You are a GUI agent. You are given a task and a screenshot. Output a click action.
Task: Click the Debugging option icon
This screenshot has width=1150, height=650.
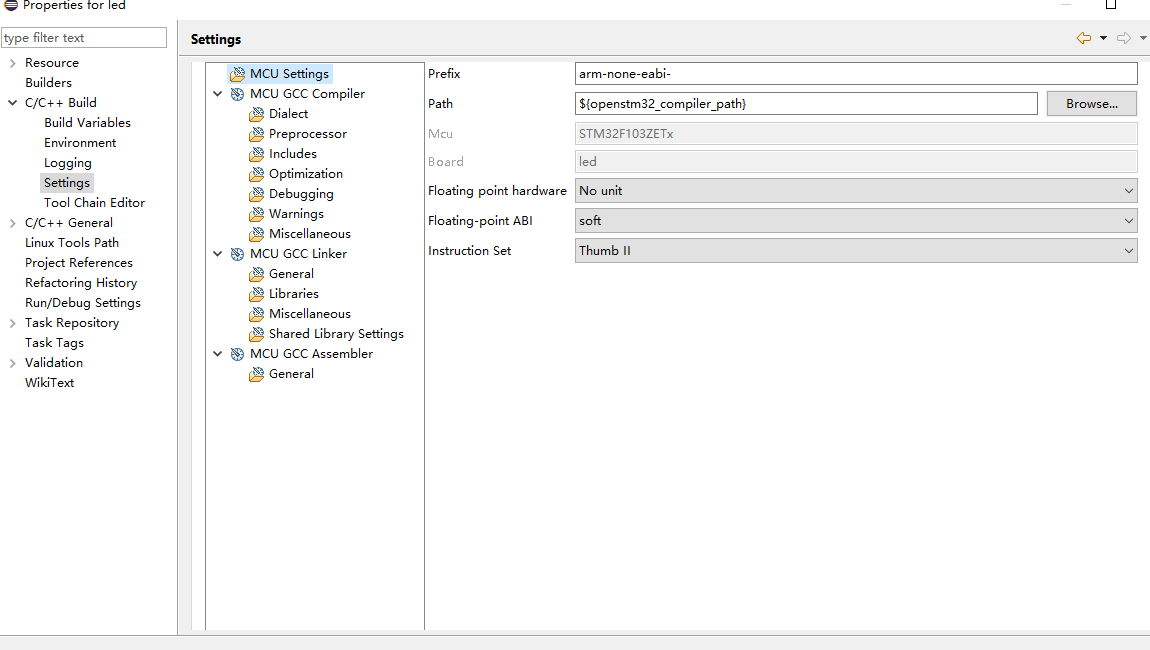click(x=257, y=194)
